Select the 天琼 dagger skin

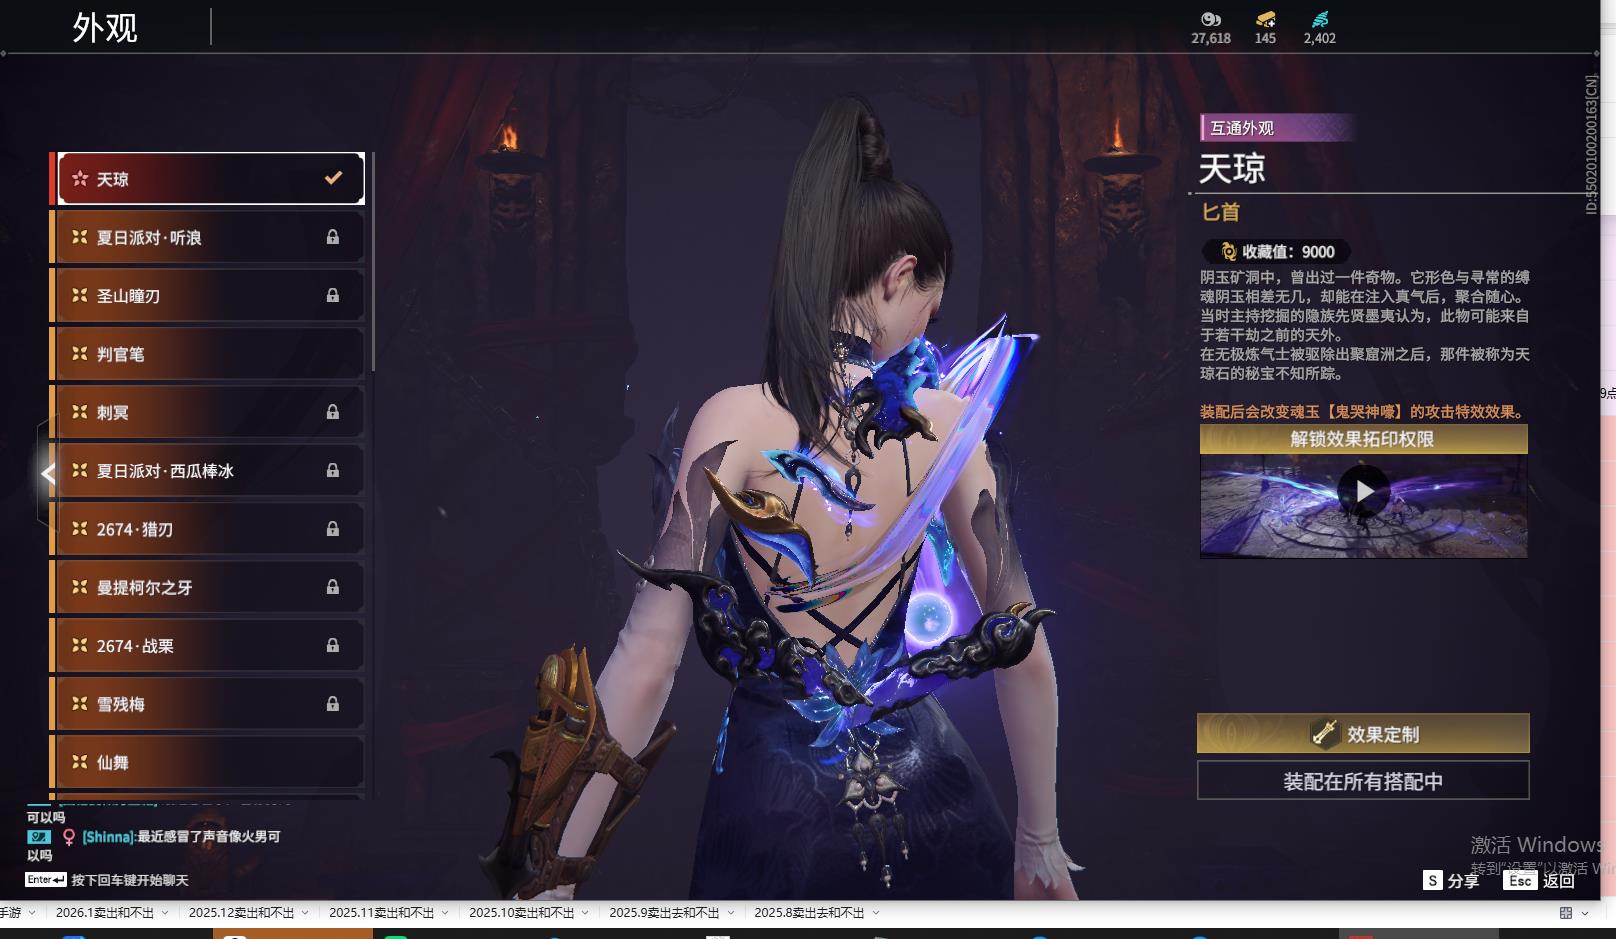click(x=211, y=178)
